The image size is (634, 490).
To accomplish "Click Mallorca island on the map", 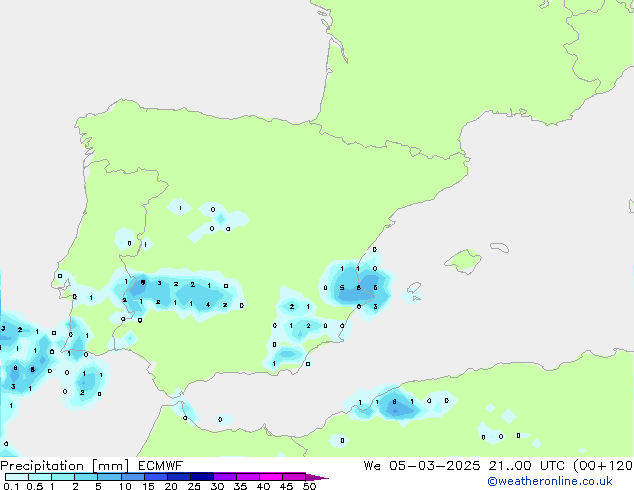I will pyautogui.click(x=463, y=262).
